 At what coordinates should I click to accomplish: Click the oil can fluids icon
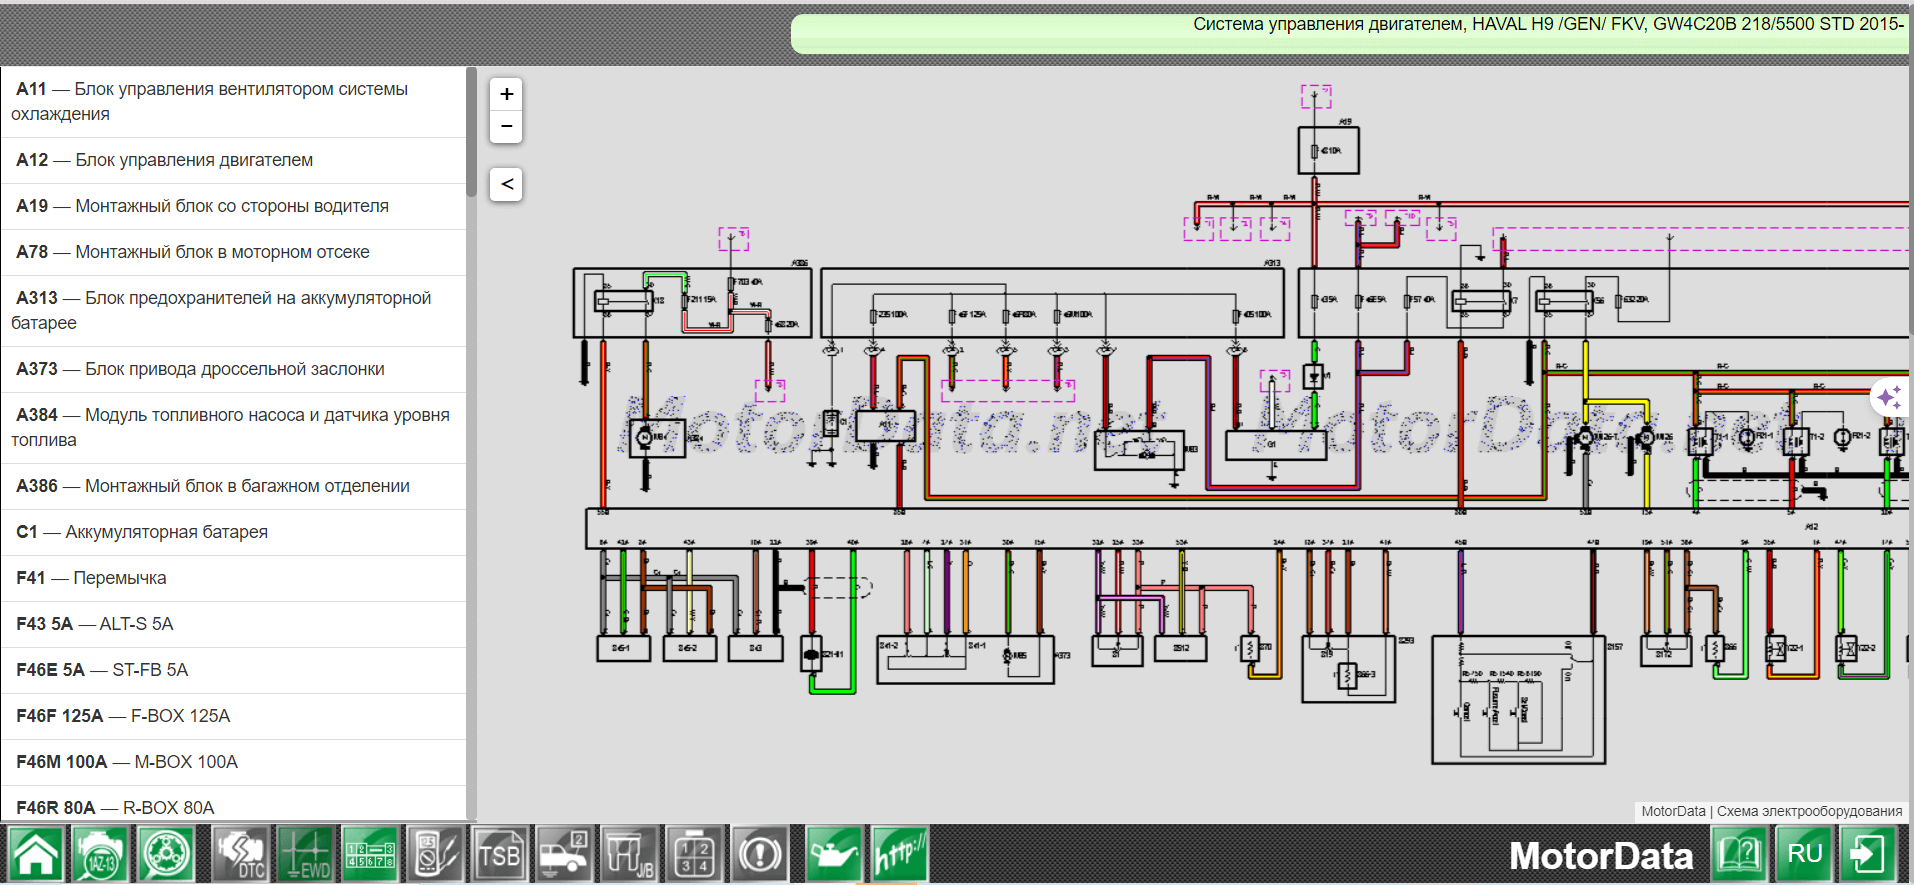pos(833,855)
